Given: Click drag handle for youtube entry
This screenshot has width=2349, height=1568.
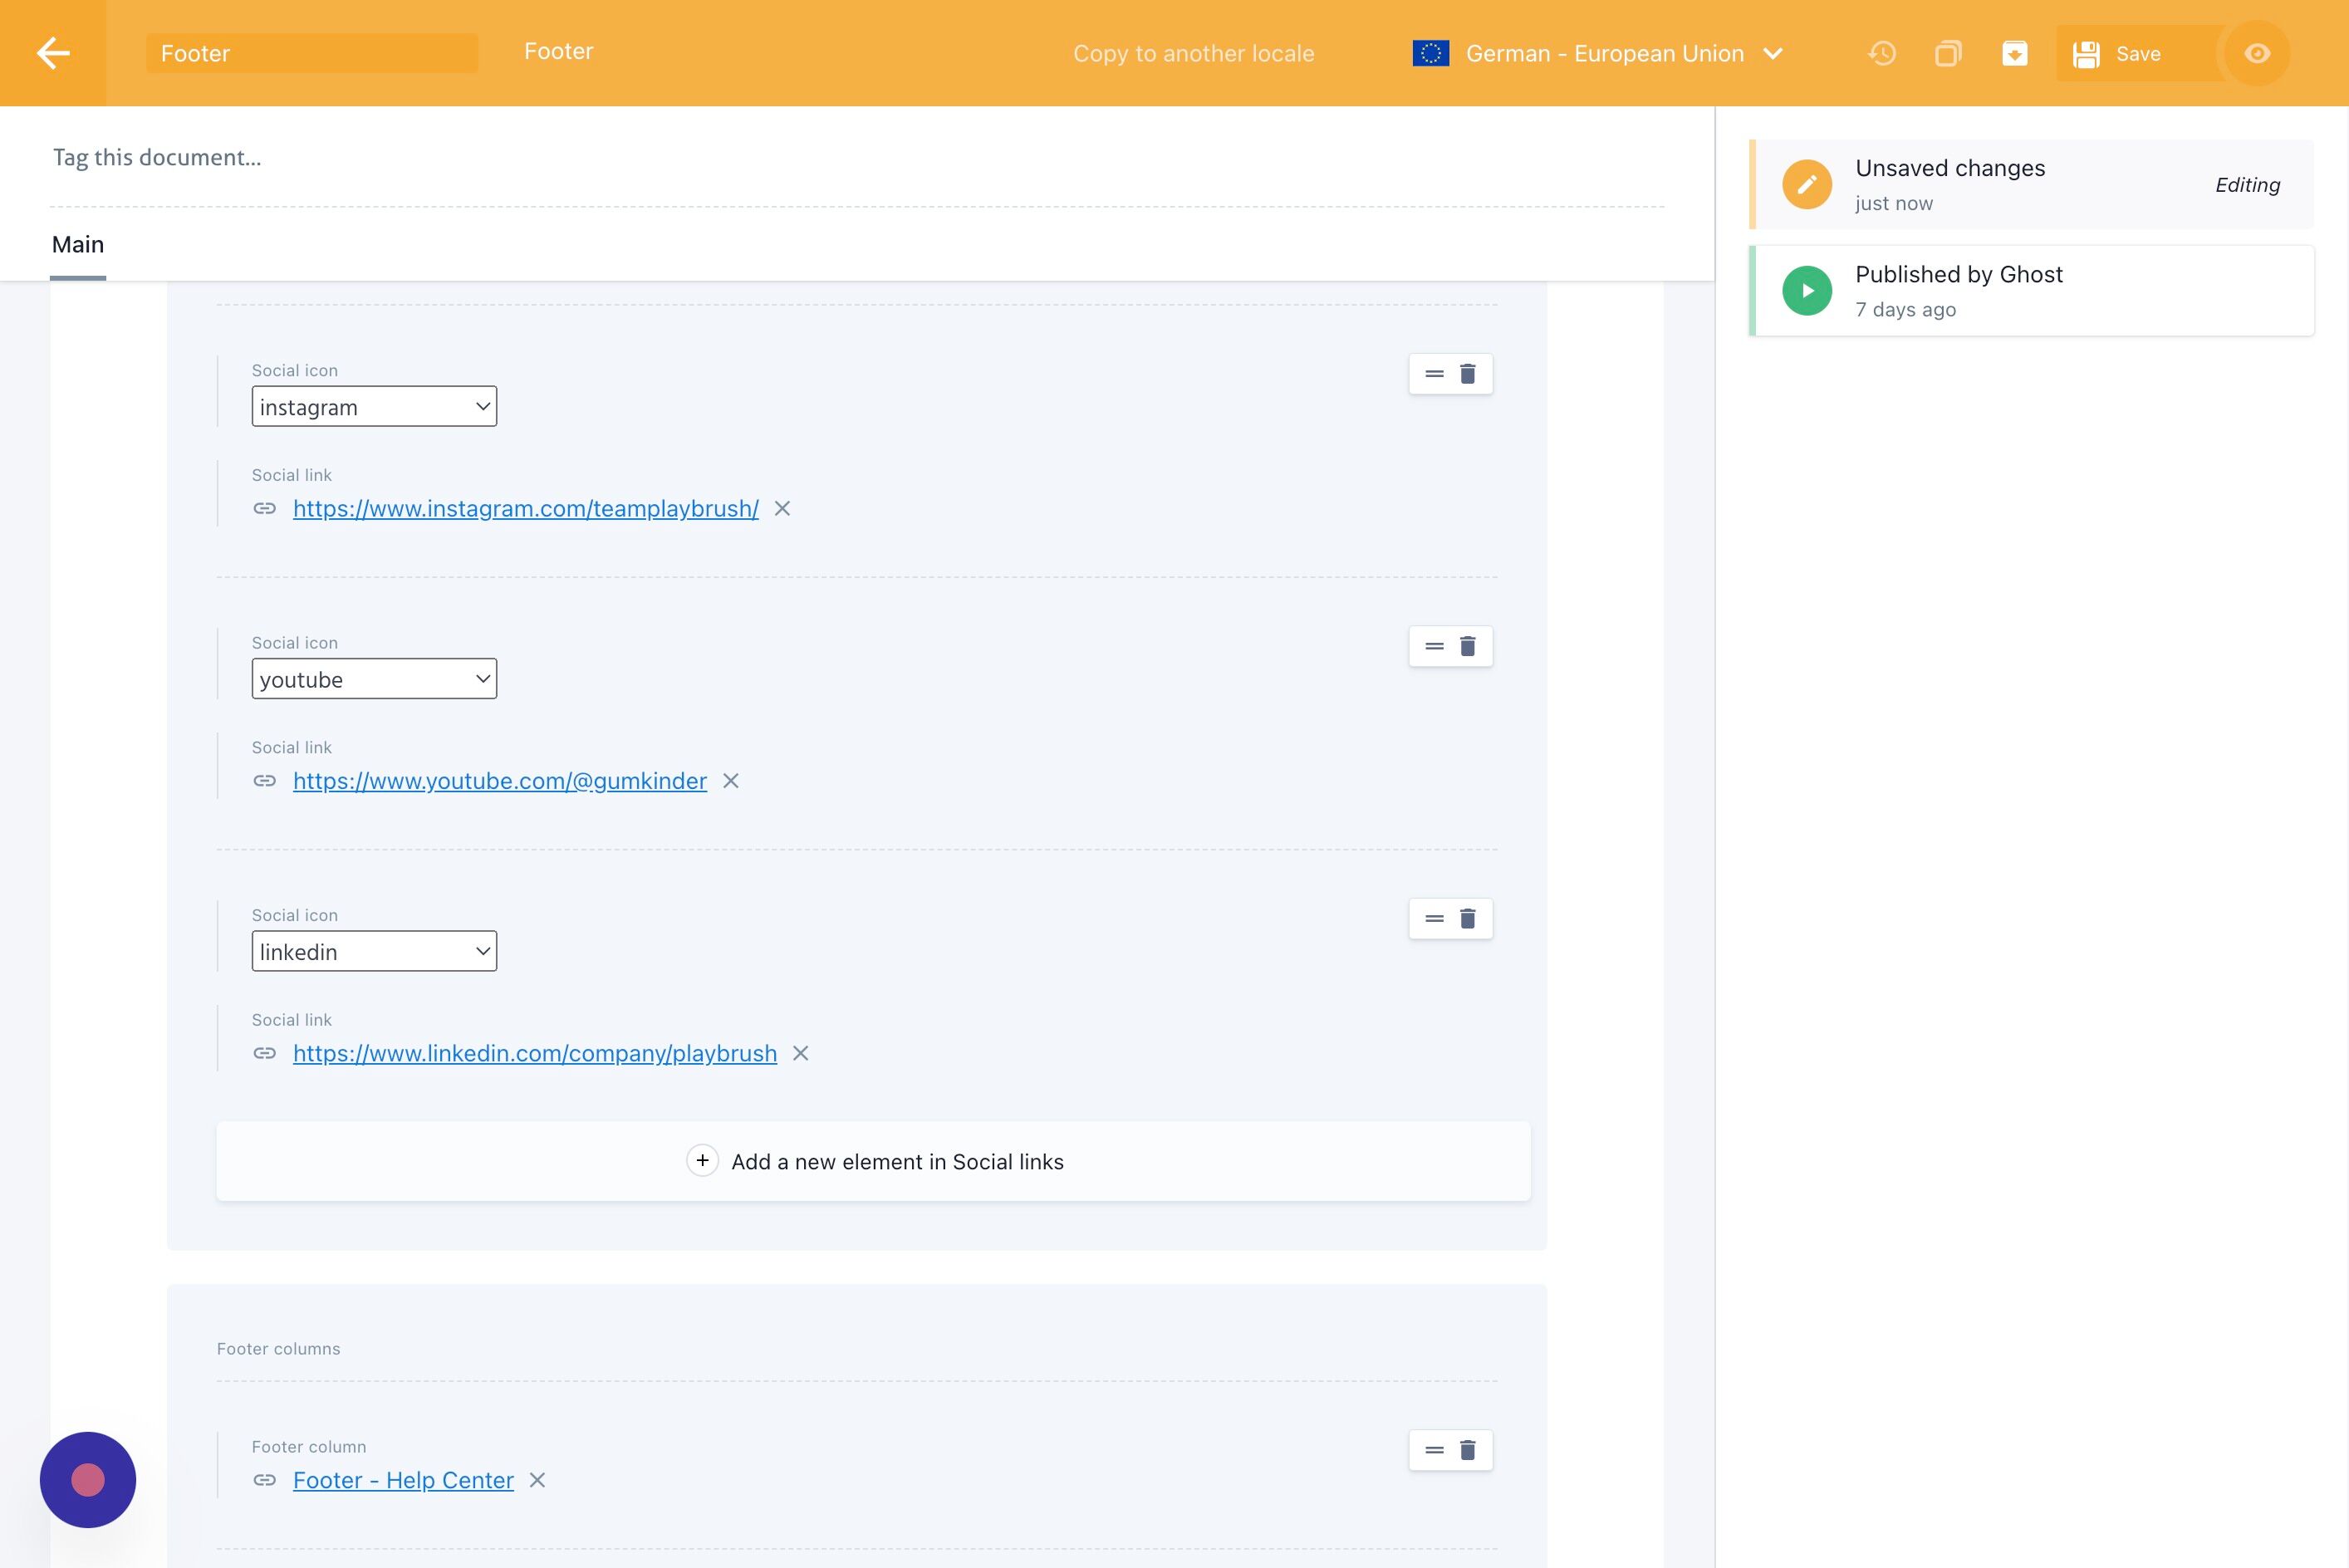Looking at the screenshot, I should coord(1434,647).
